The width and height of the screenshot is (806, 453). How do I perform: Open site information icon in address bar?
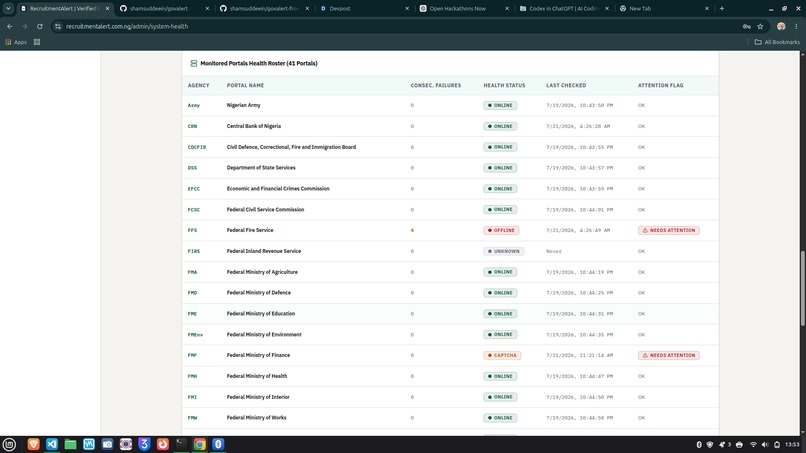(x=58, y=26)
